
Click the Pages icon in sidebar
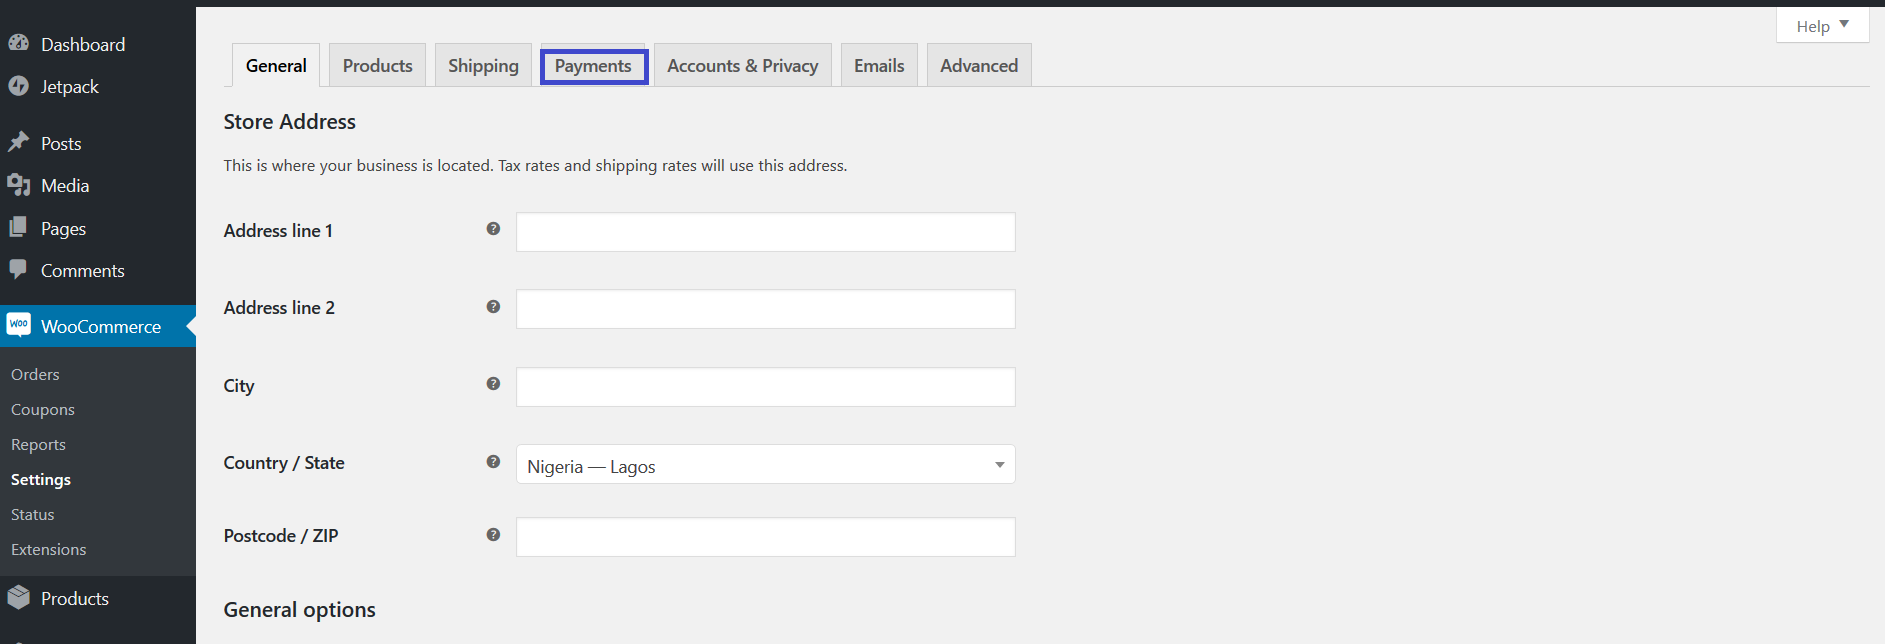click(18, 228)
